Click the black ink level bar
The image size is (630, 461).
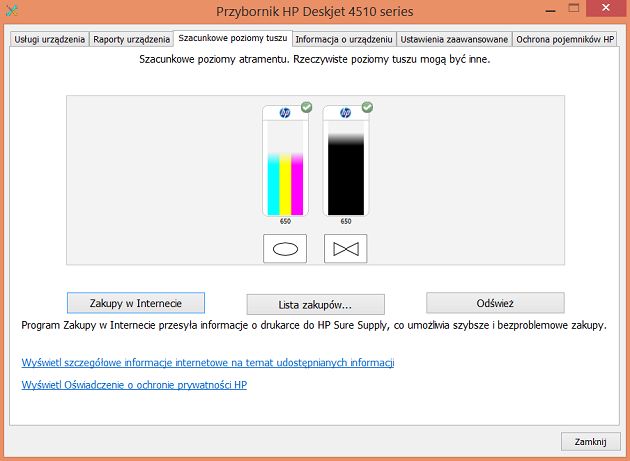pyautogui.click(x=346, y=175)
